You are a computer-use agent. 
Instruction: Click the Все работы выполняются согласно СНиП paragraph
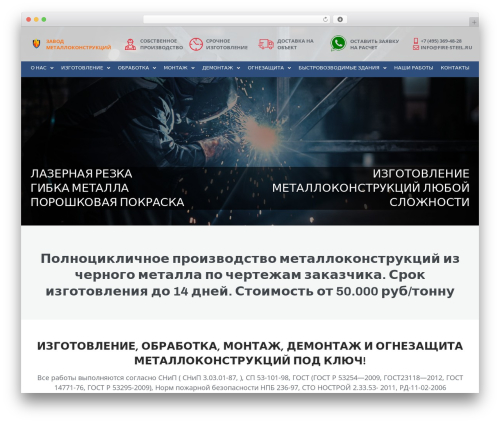pyautogui.click(x=250, y=383)
